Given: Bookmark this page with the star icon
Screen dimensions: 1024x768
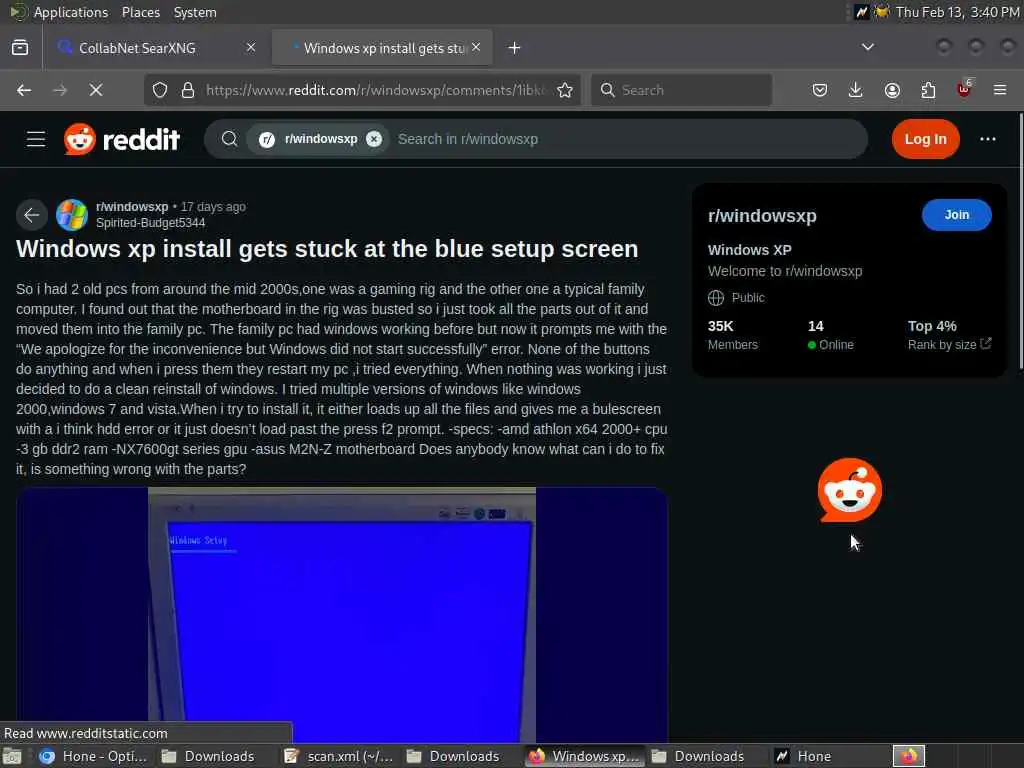Looking at the screenshot, I should 565,90.
